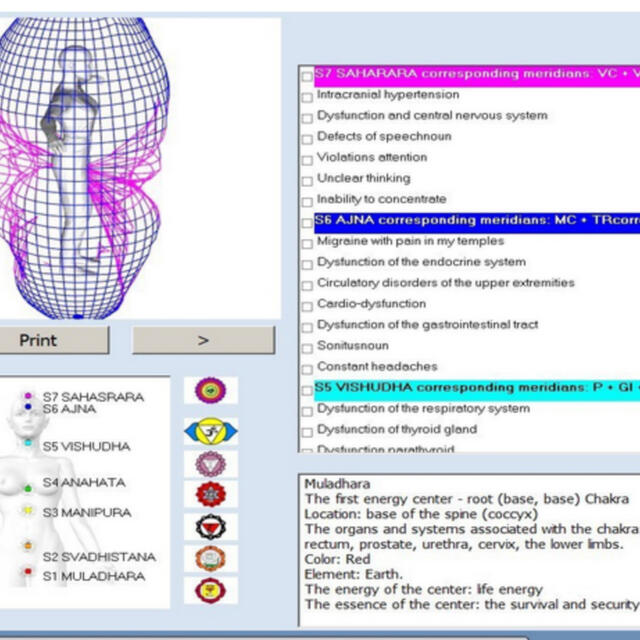640x640 pixels.
Task: Tick the Violations attention checkbox
Action: (x=307, y=160)
